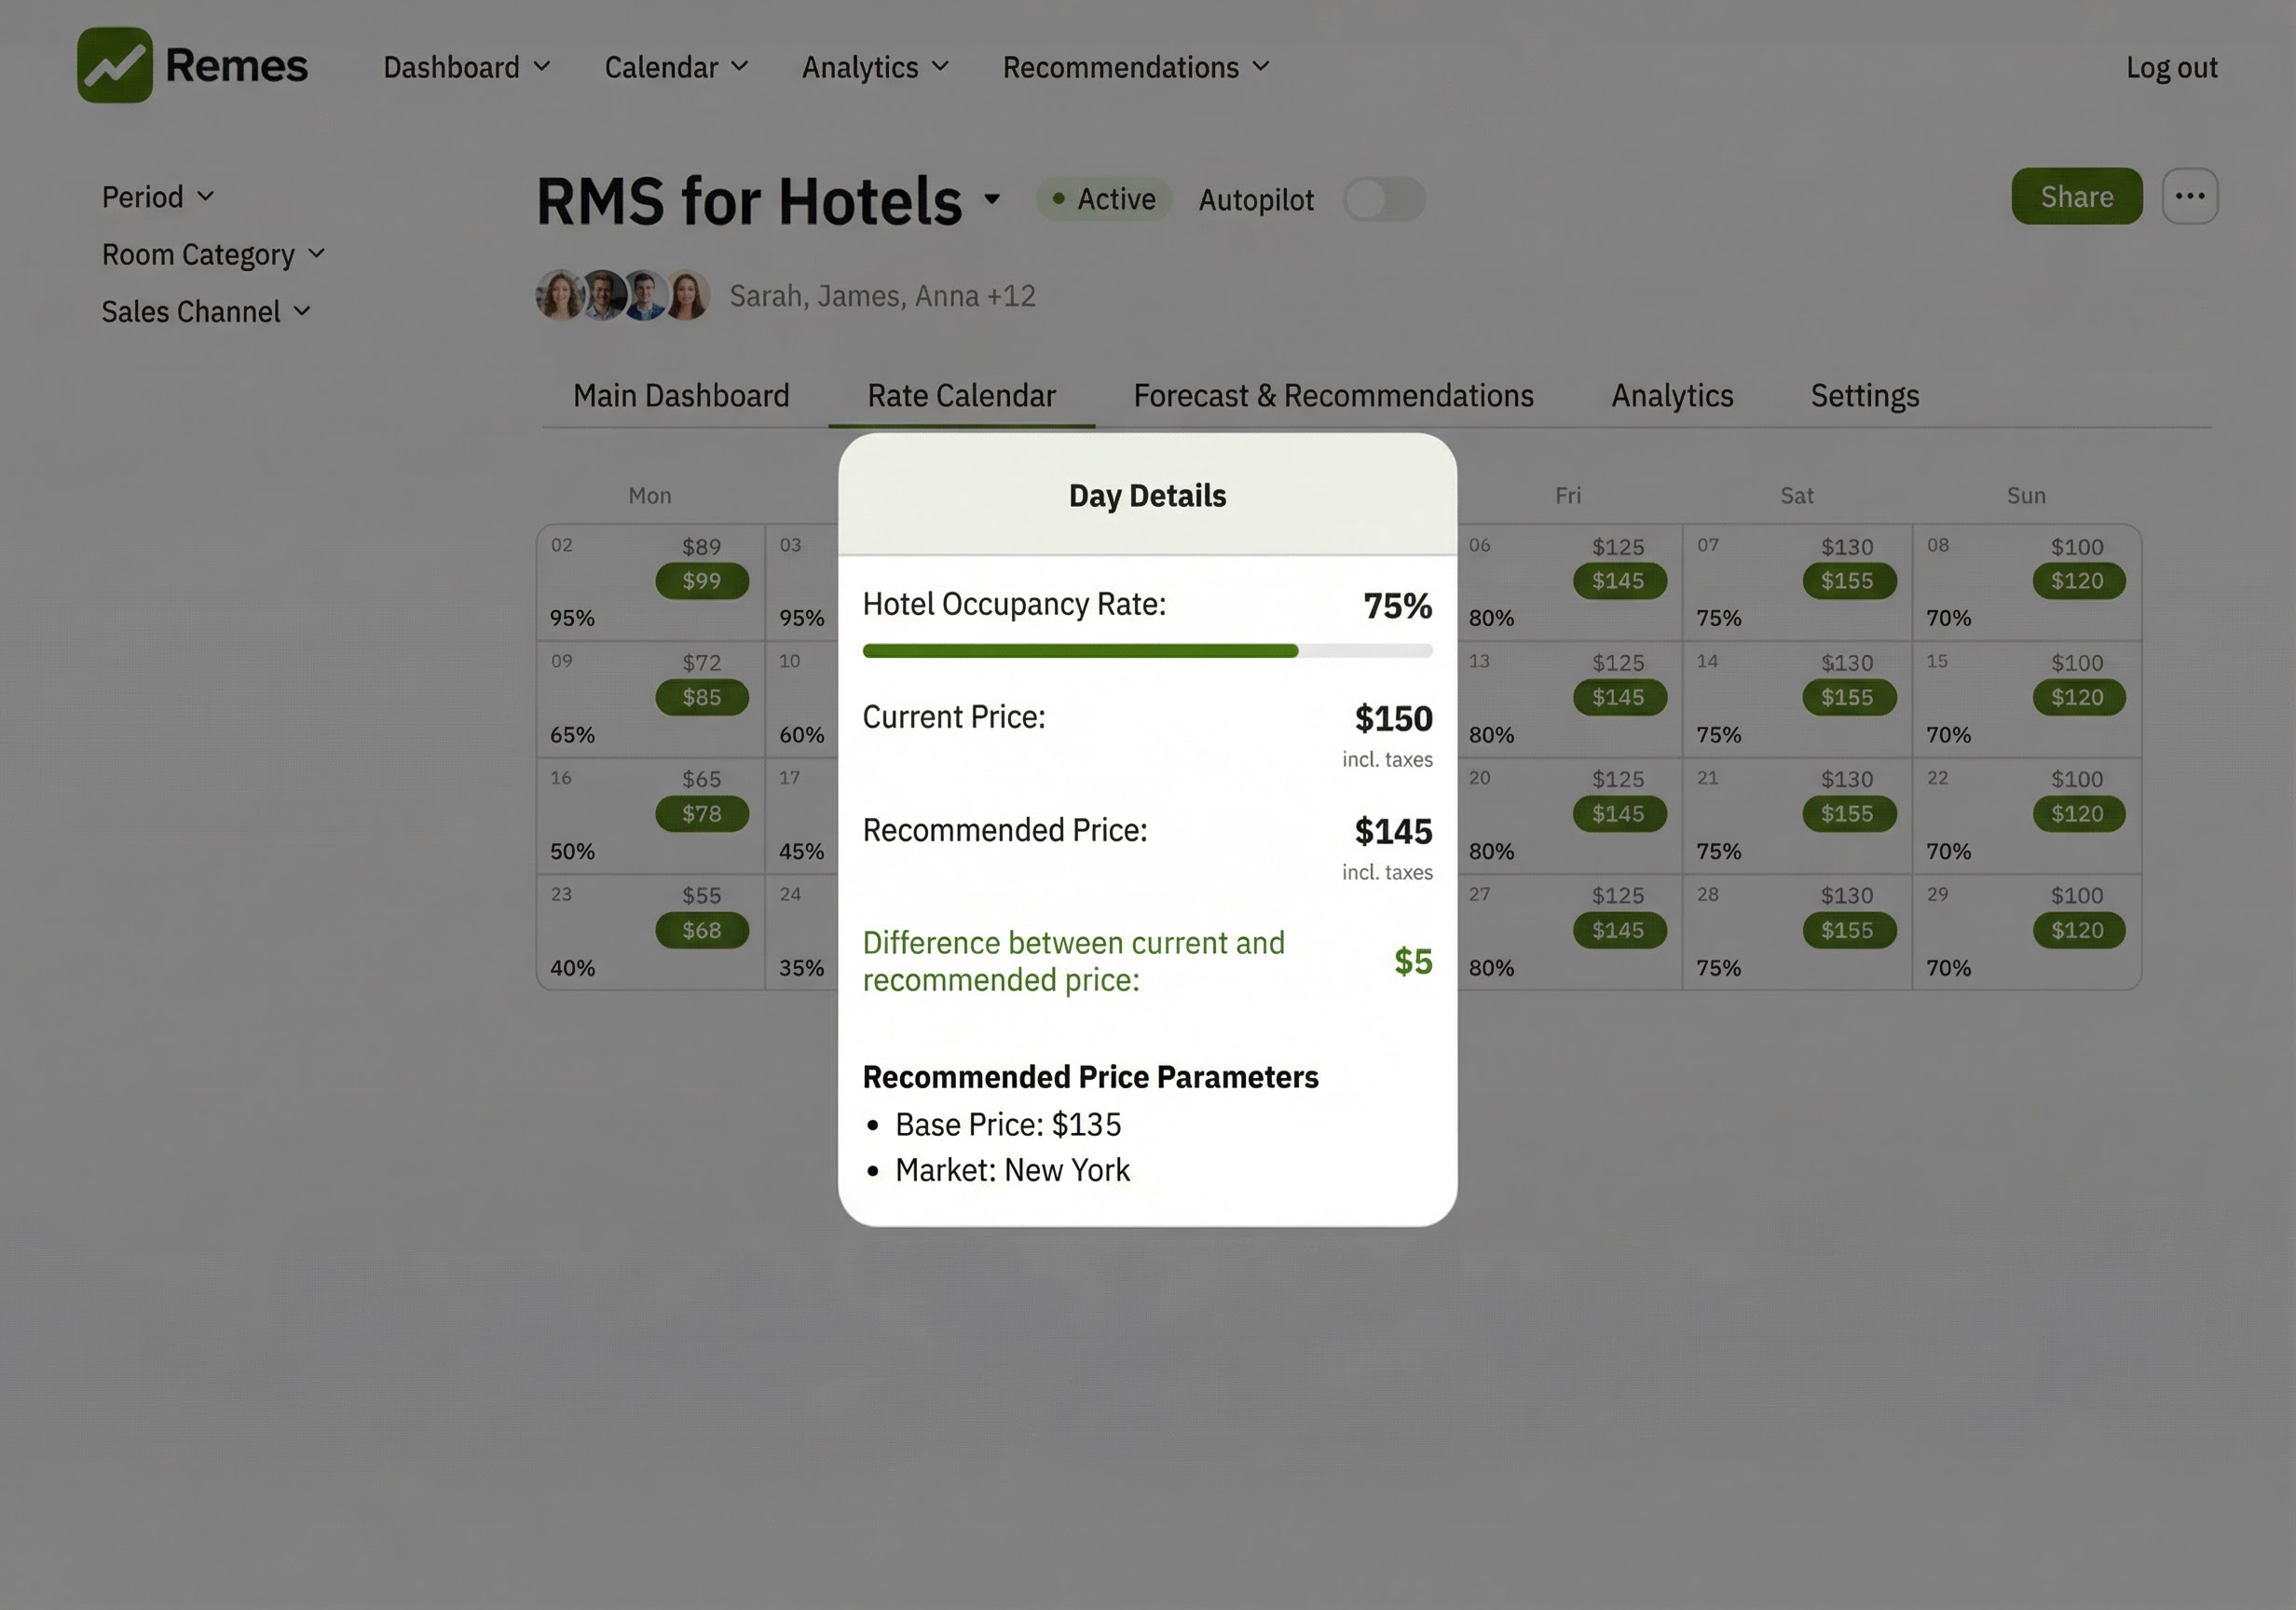The height and width of the screenshot is (1610, 2296).
Task: Click the $150 current price value
Action: click(x=1393, y=718)
